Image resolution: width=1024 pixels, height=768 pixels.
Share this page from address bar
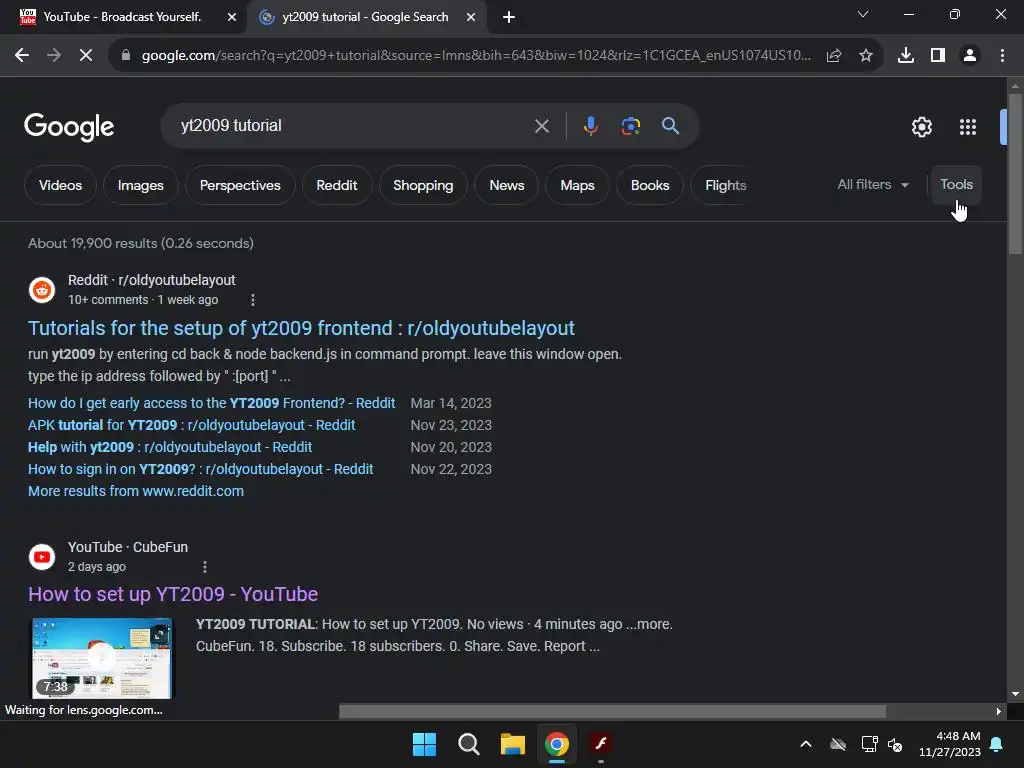834,56
